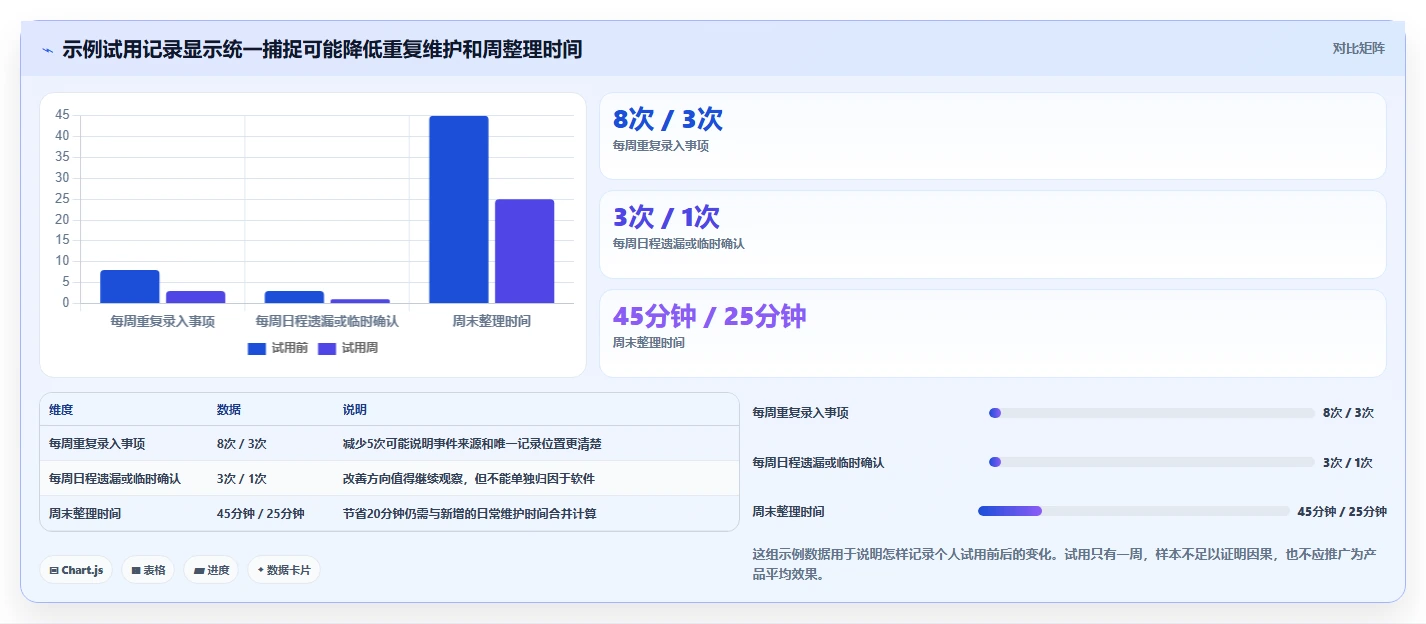1426x624 pixels.
Task: Click the 进度 tag chip
Action: pos(211,570)
